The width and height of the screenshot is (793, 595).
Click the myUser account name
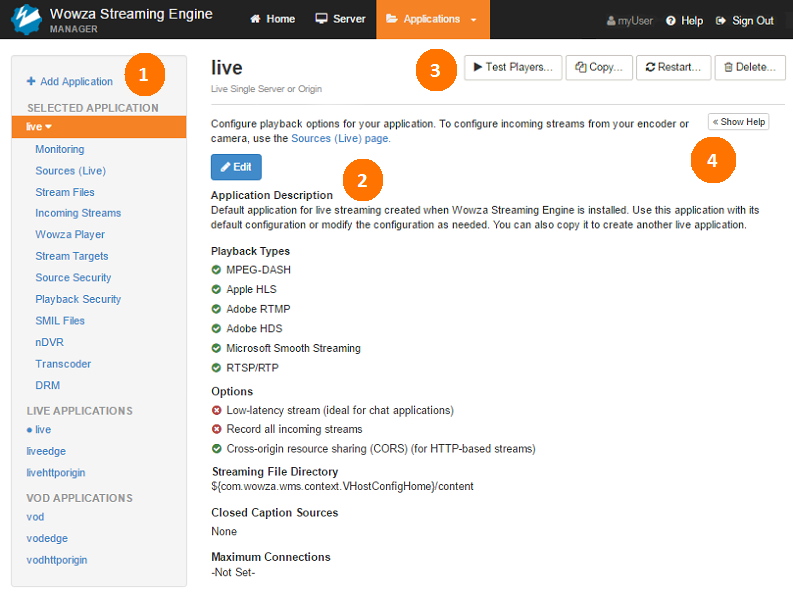point(630,21)
